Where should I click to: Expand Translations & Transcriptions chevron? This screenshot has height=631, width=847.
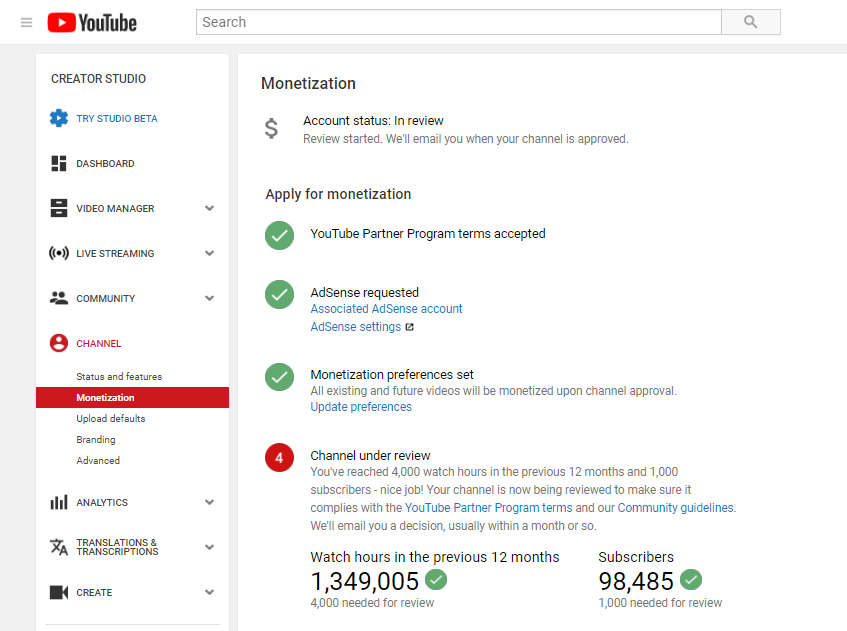pyautogui.click(x=210, y=547)
